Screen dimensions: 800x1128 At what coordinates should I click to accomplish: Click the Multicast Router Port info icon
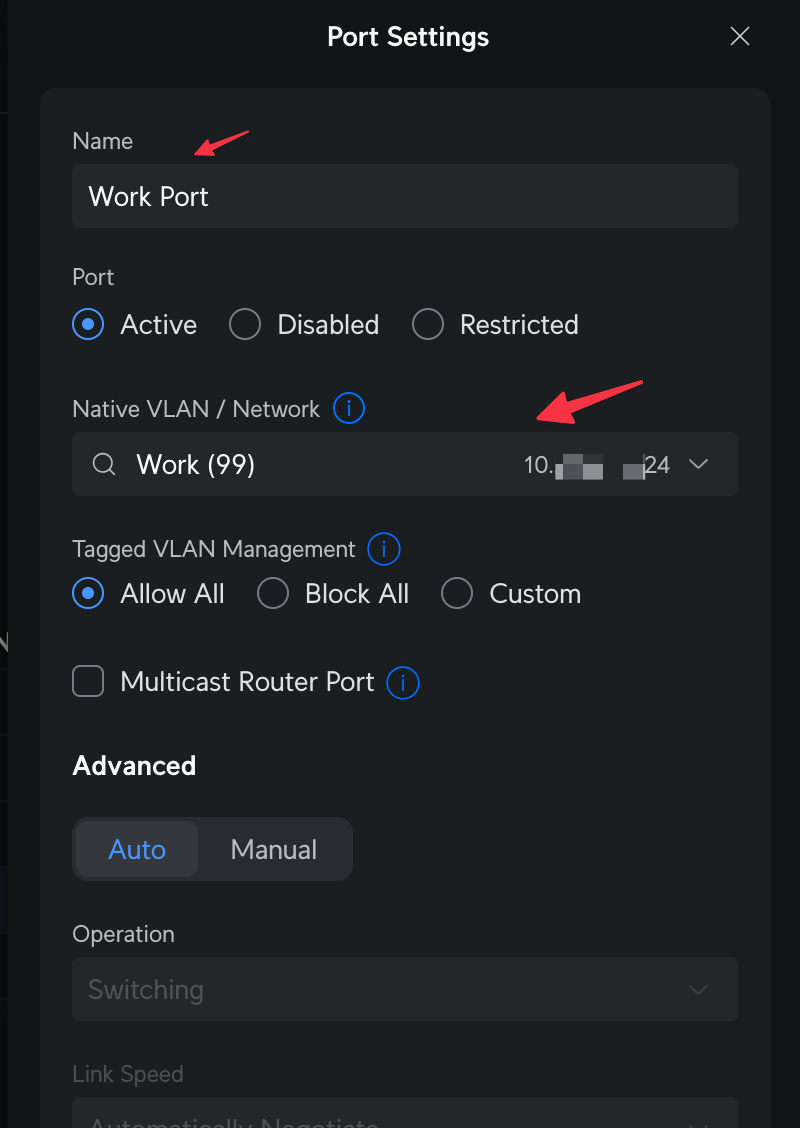click(403, 682)
